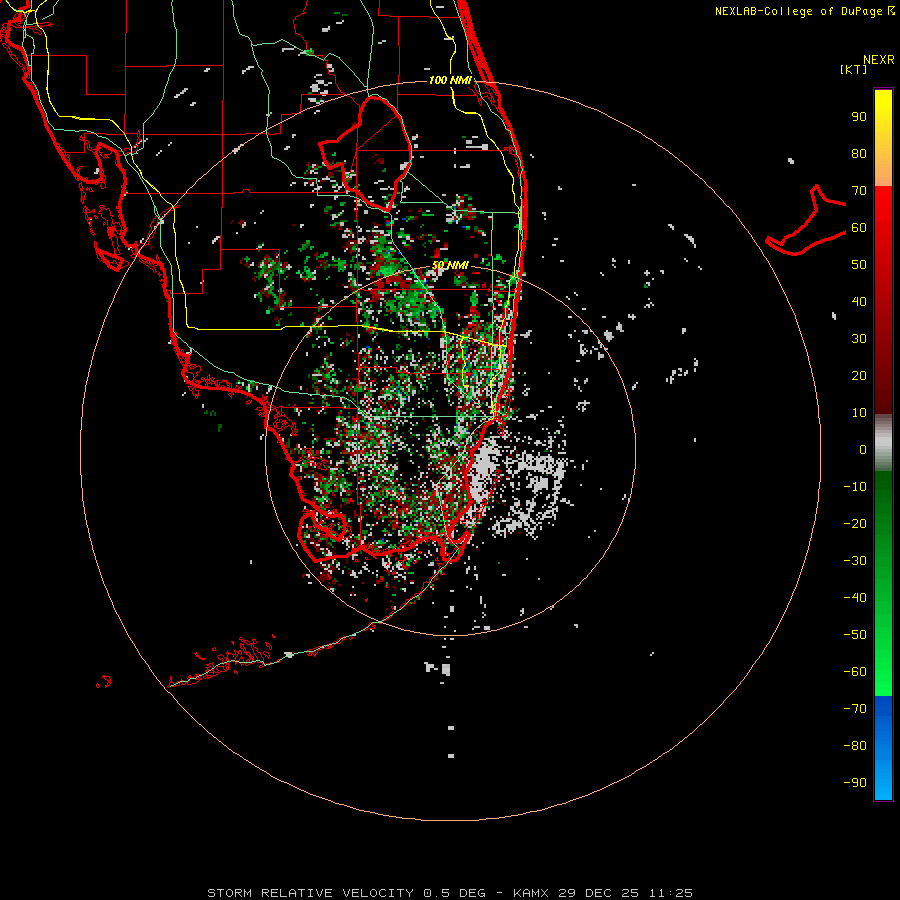Click the 90 value on velocity scale
This screenshot has height=900, width=900.
859,117
